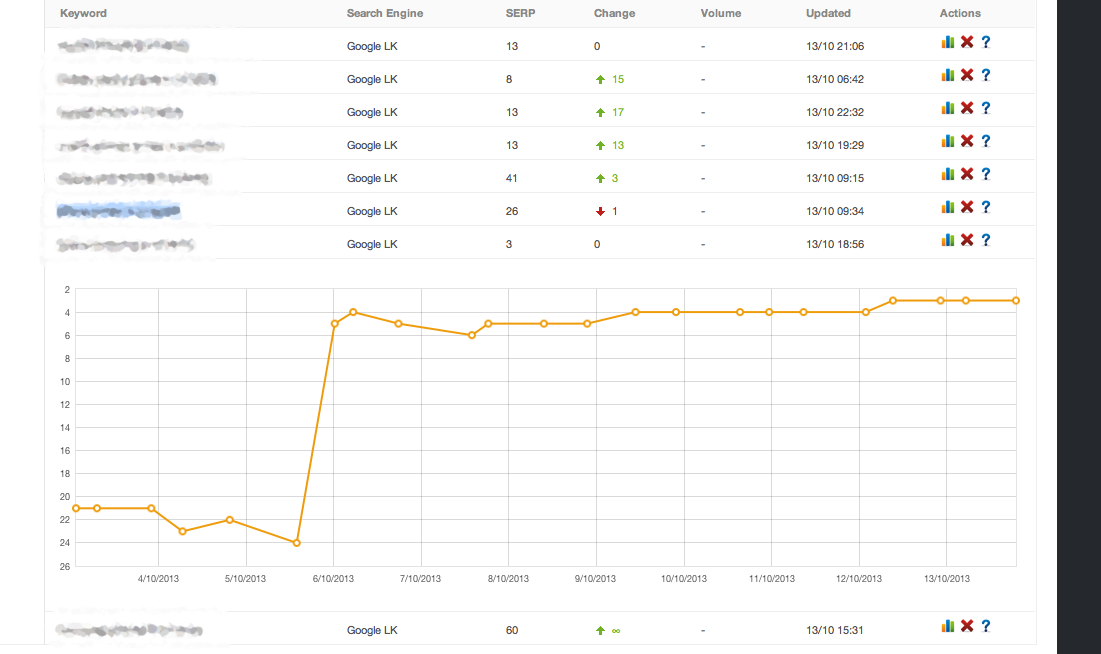Viewport: 1101px width, 654px height.
Task: Sort by Change column header
Action: 614,13
